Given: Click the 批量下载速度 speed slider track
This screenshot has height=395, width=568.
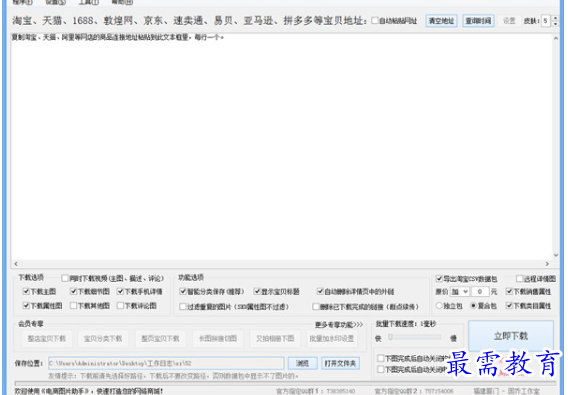Looking at the screenshot, I should (415, 337).
